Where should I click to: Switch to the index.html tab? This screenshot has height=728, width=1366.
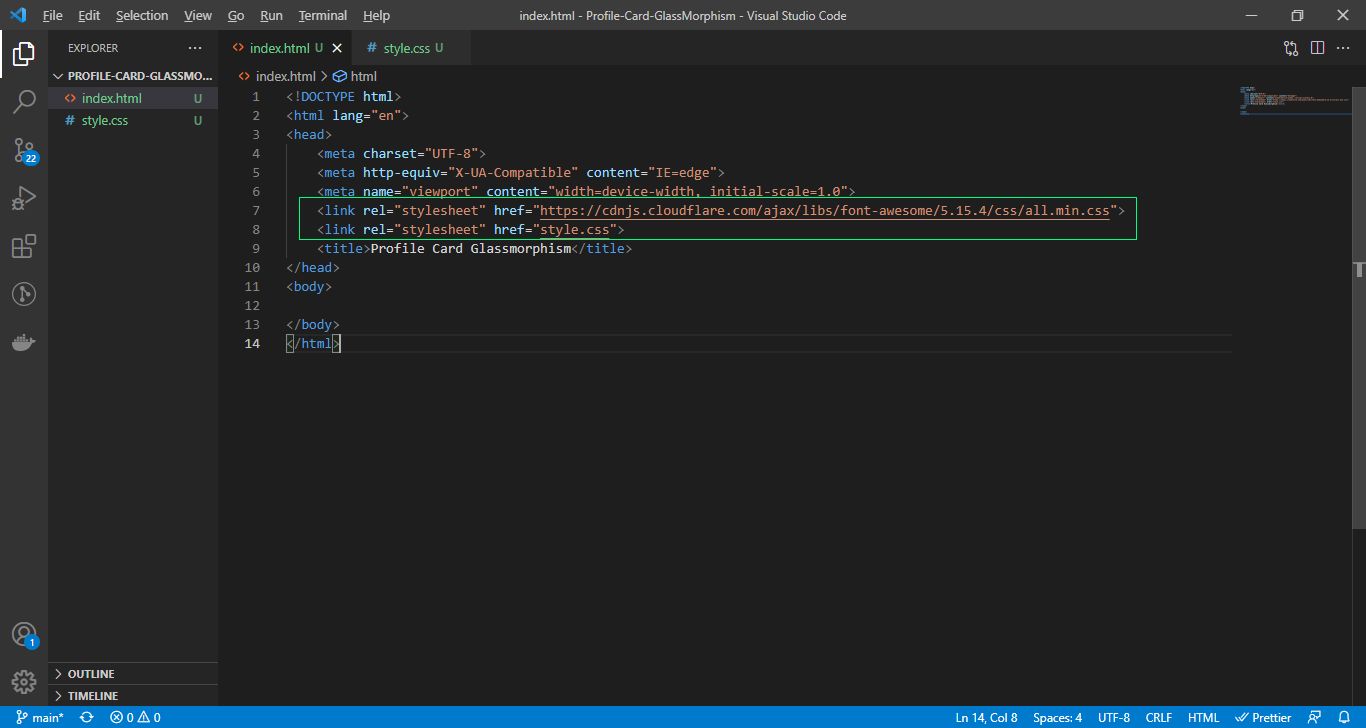(x=285, y=48)
